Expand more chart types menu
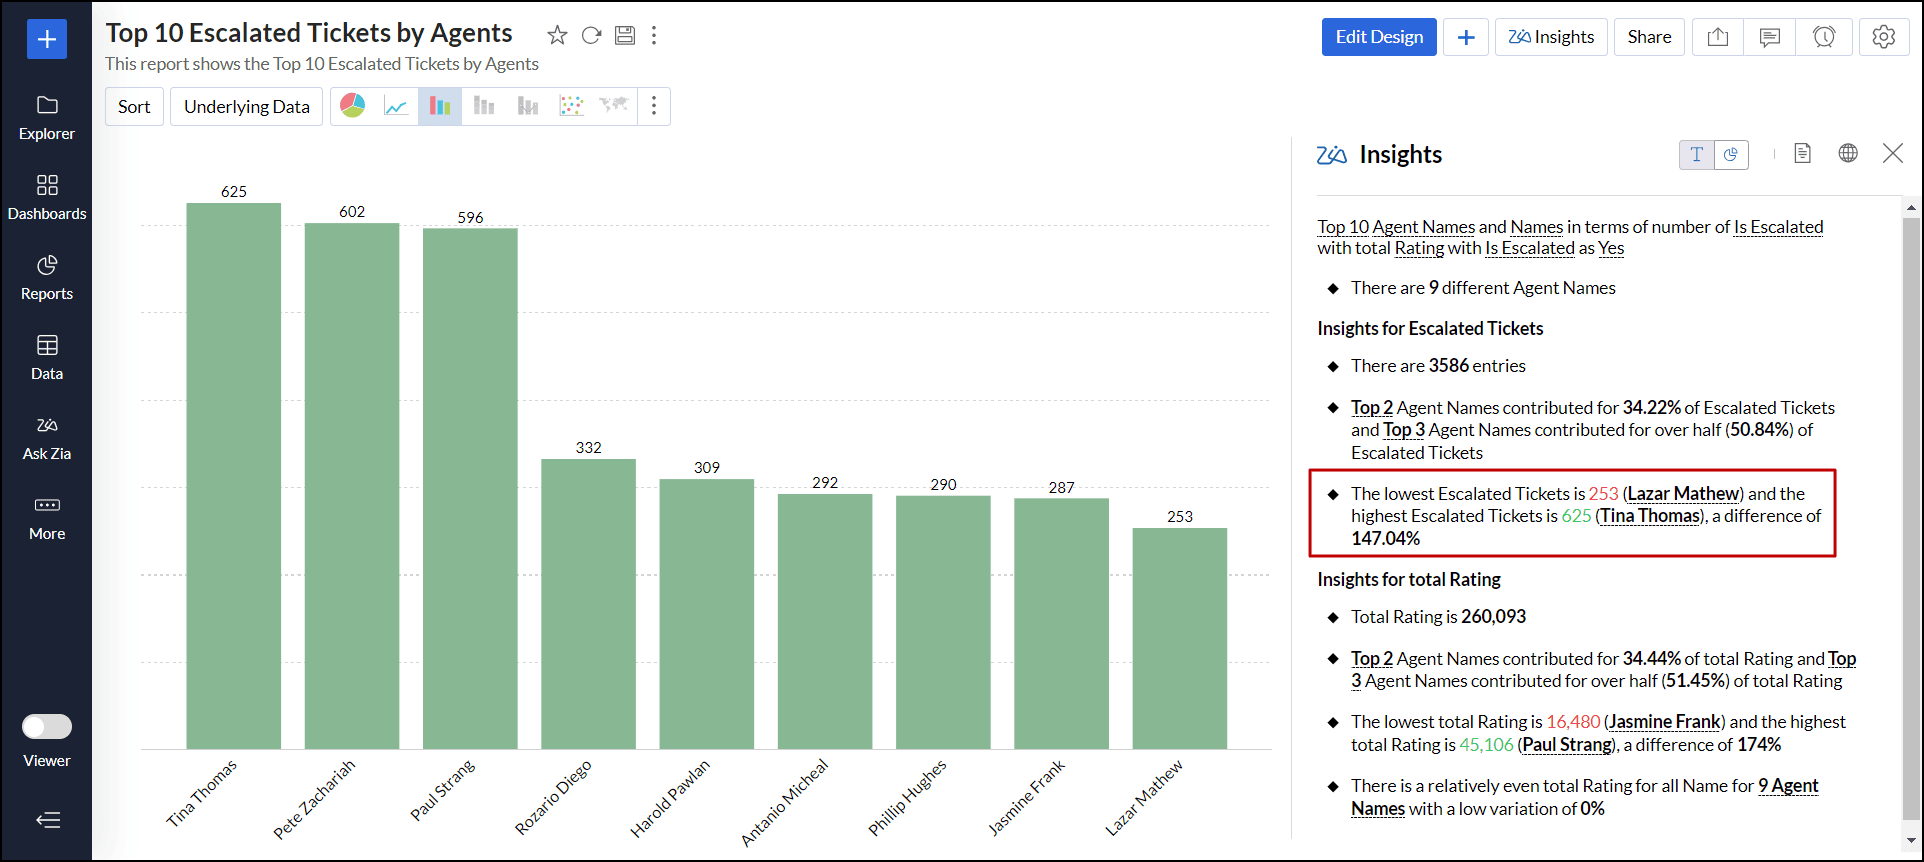 [654, 106]
